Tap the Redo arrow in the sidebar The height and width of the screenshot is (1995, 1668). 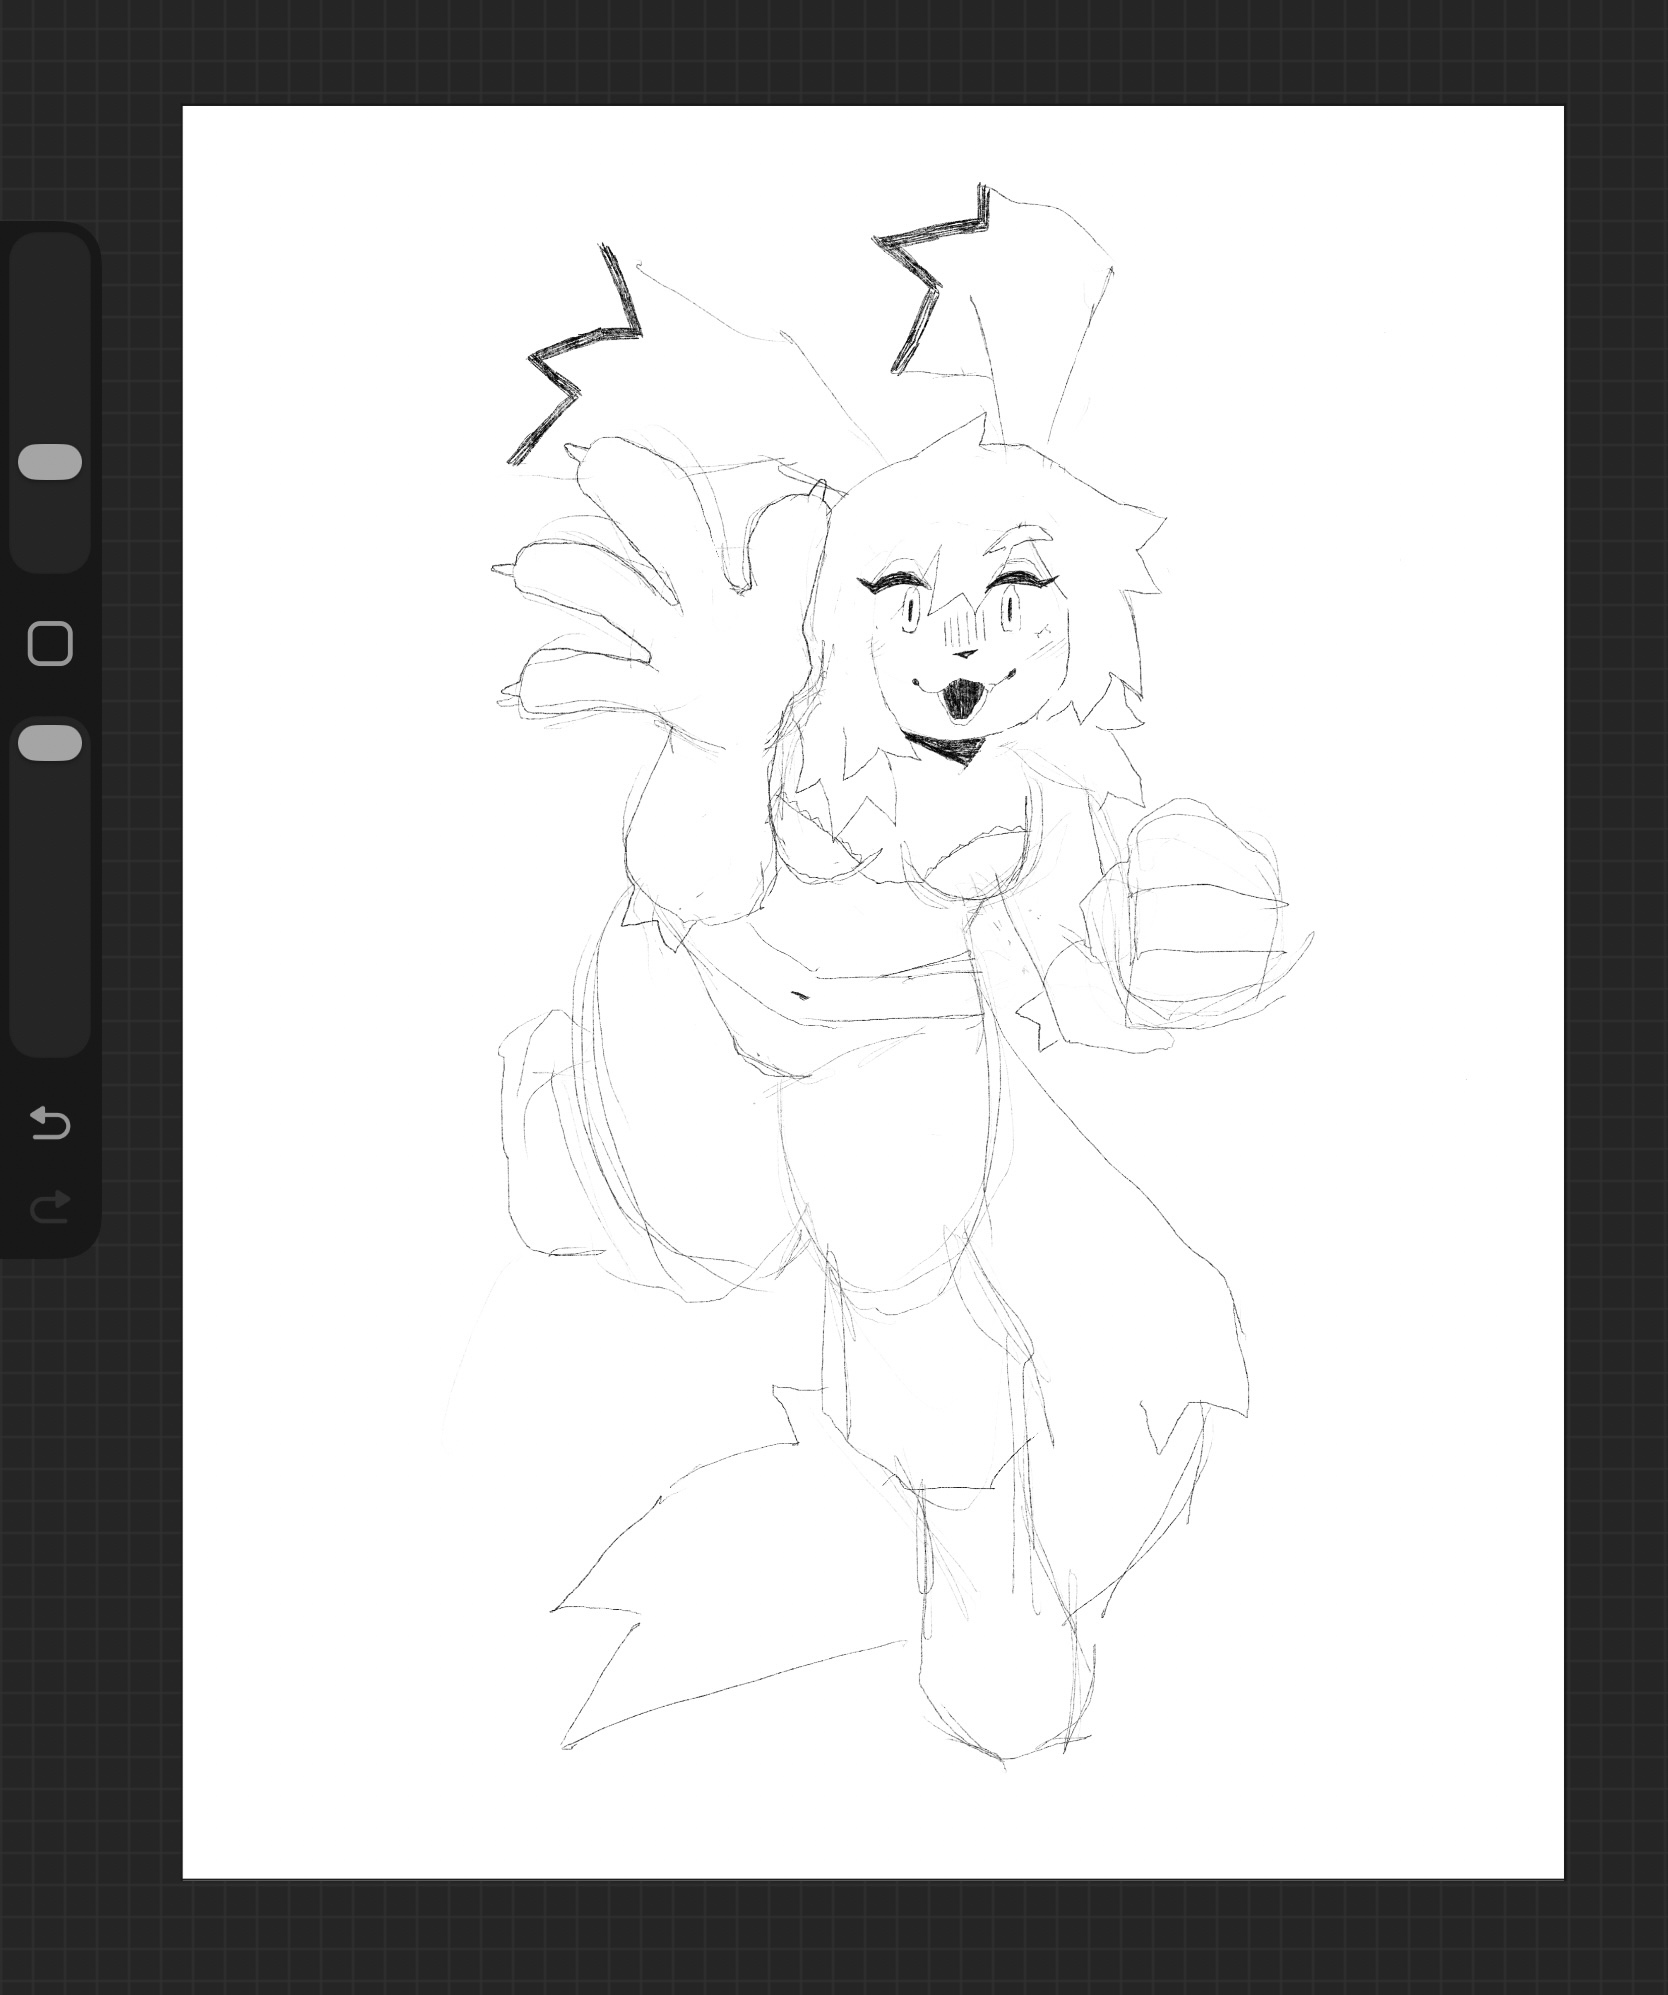pyautogui.click(x=50, y=1207)
